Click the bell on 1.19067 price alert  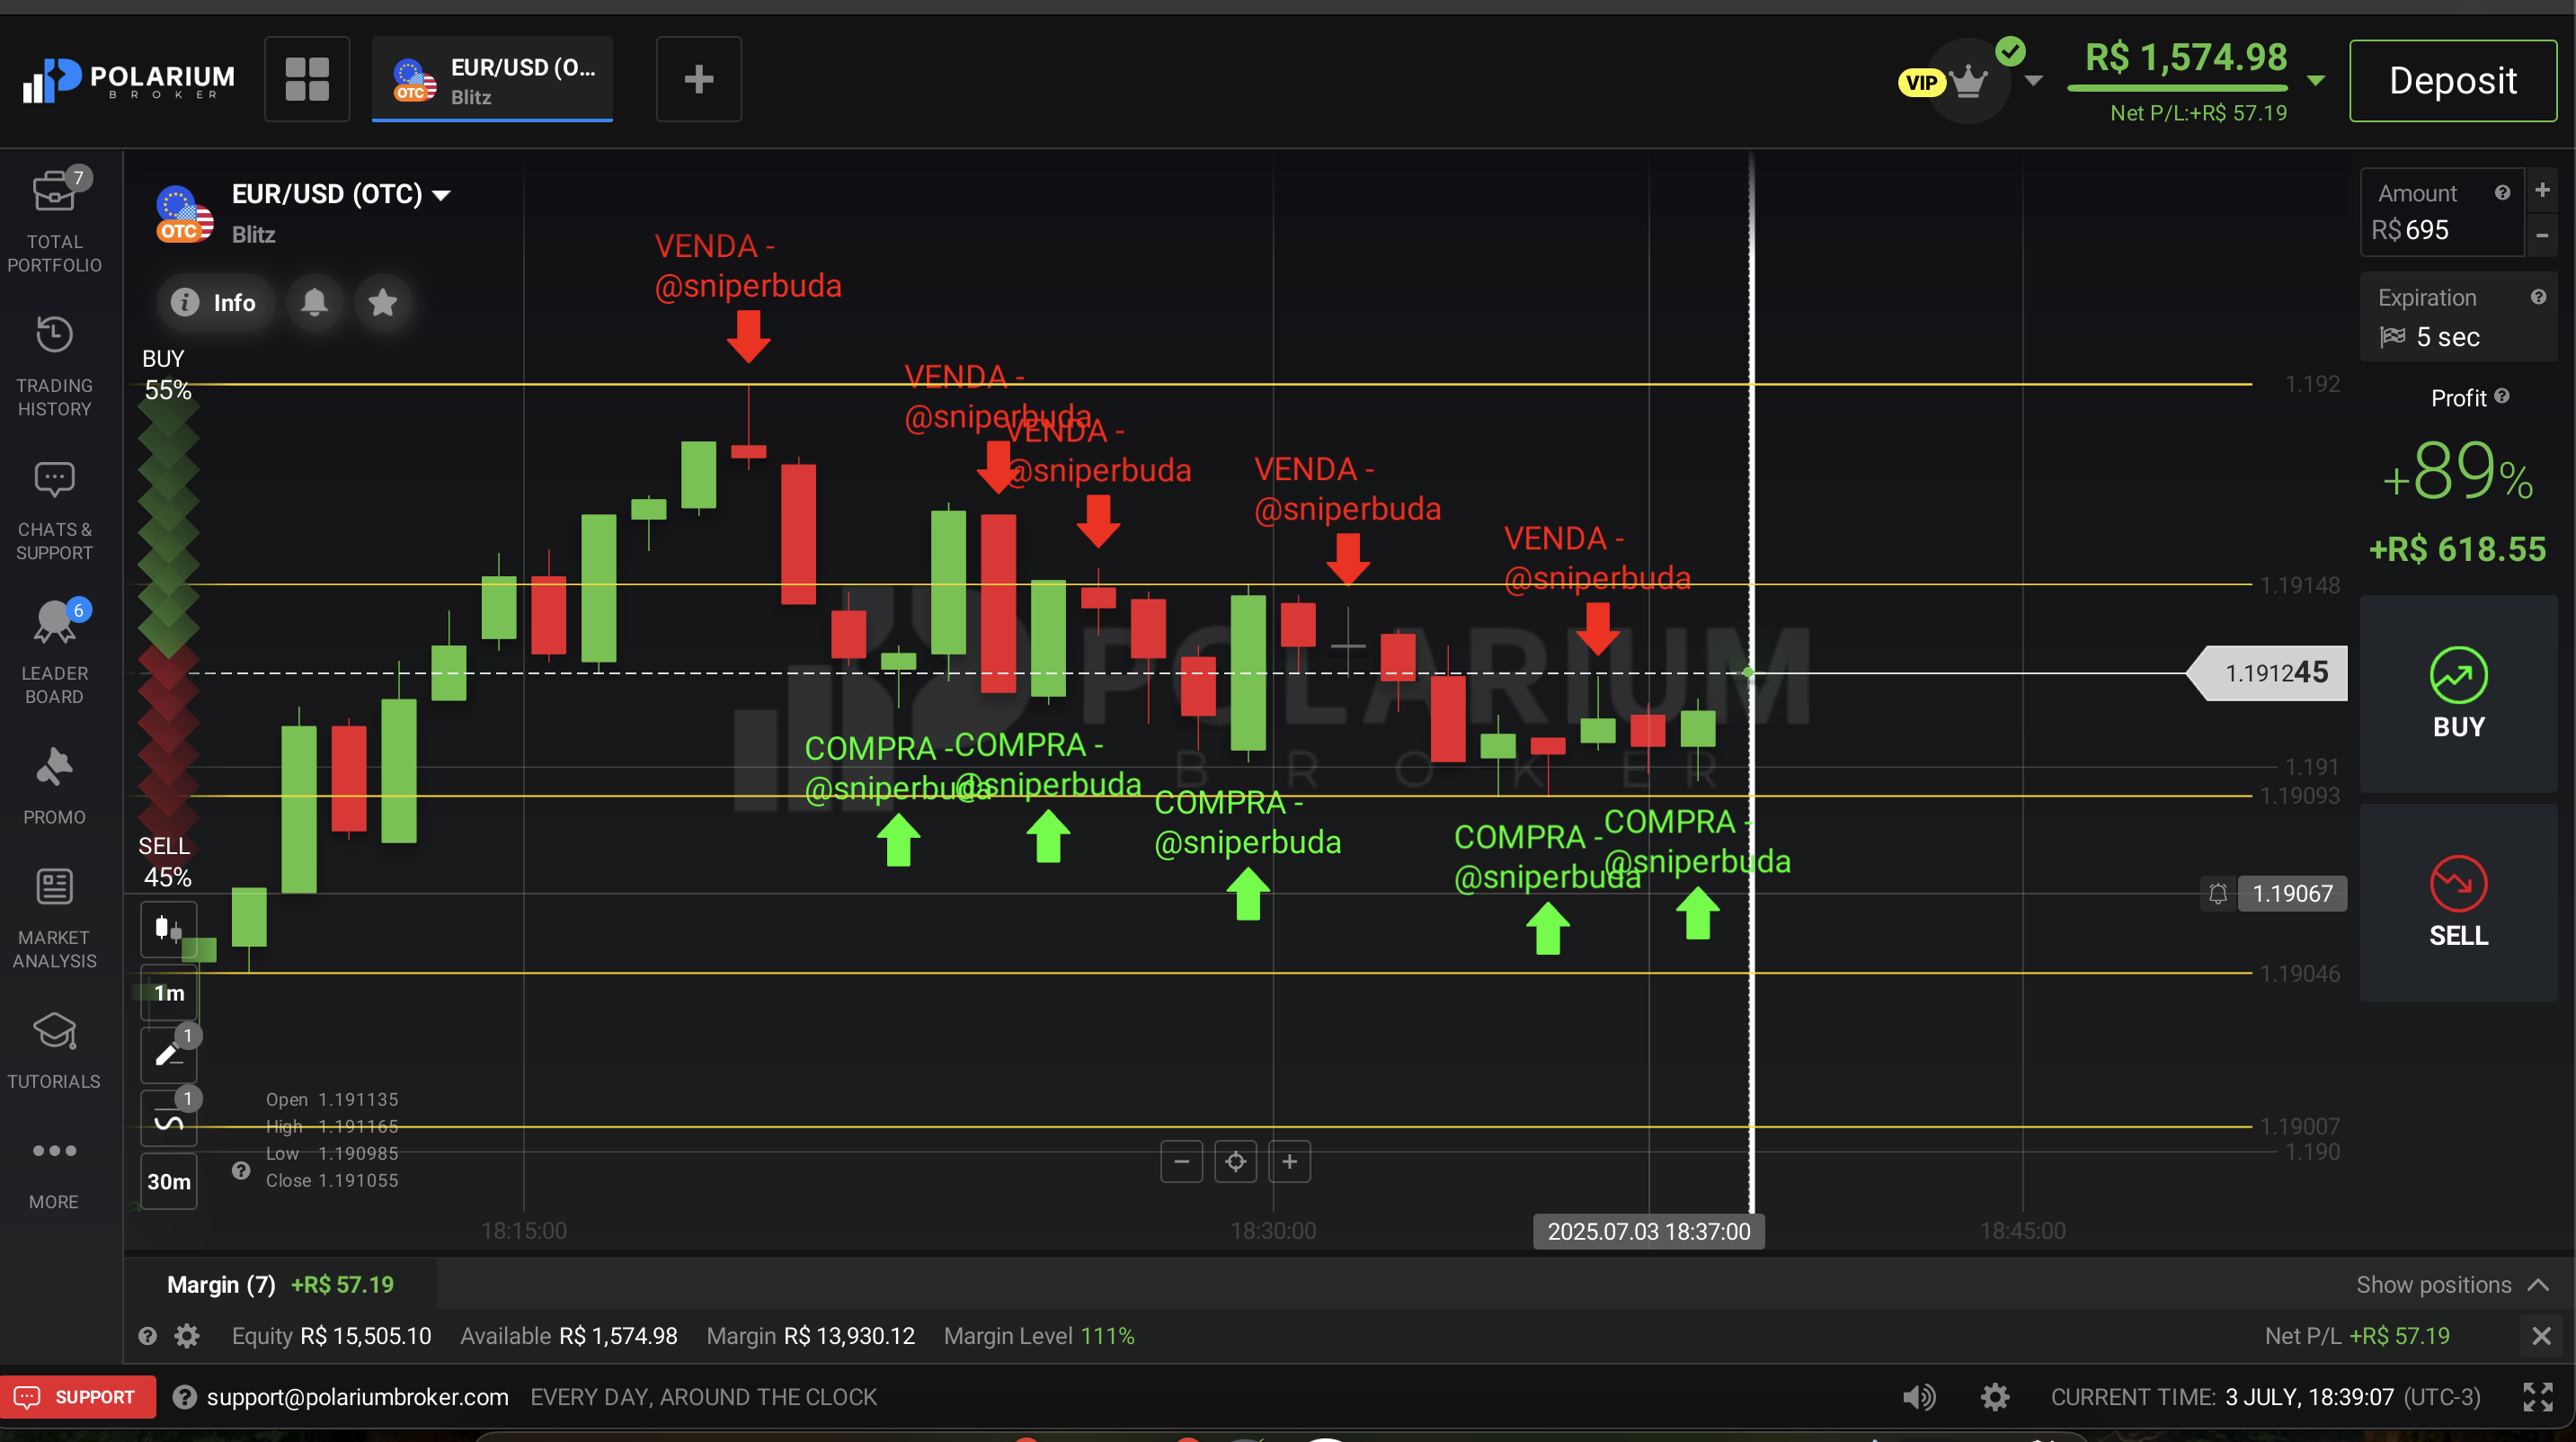2218,893
